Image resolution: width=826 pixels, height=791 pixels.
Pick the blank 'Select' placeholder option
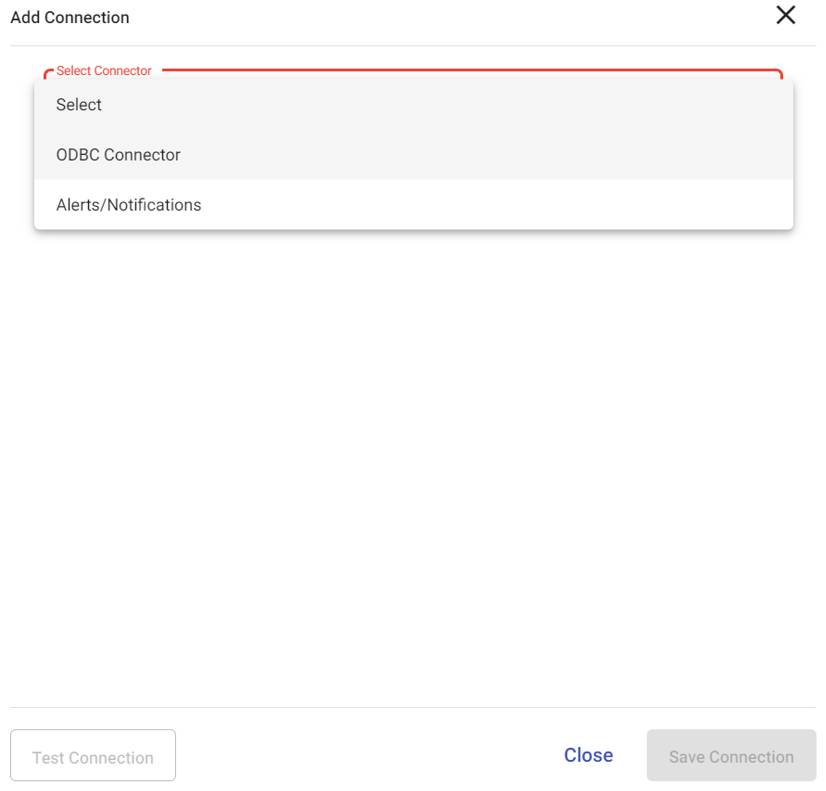pyautogui.click(x=414, y=105)
